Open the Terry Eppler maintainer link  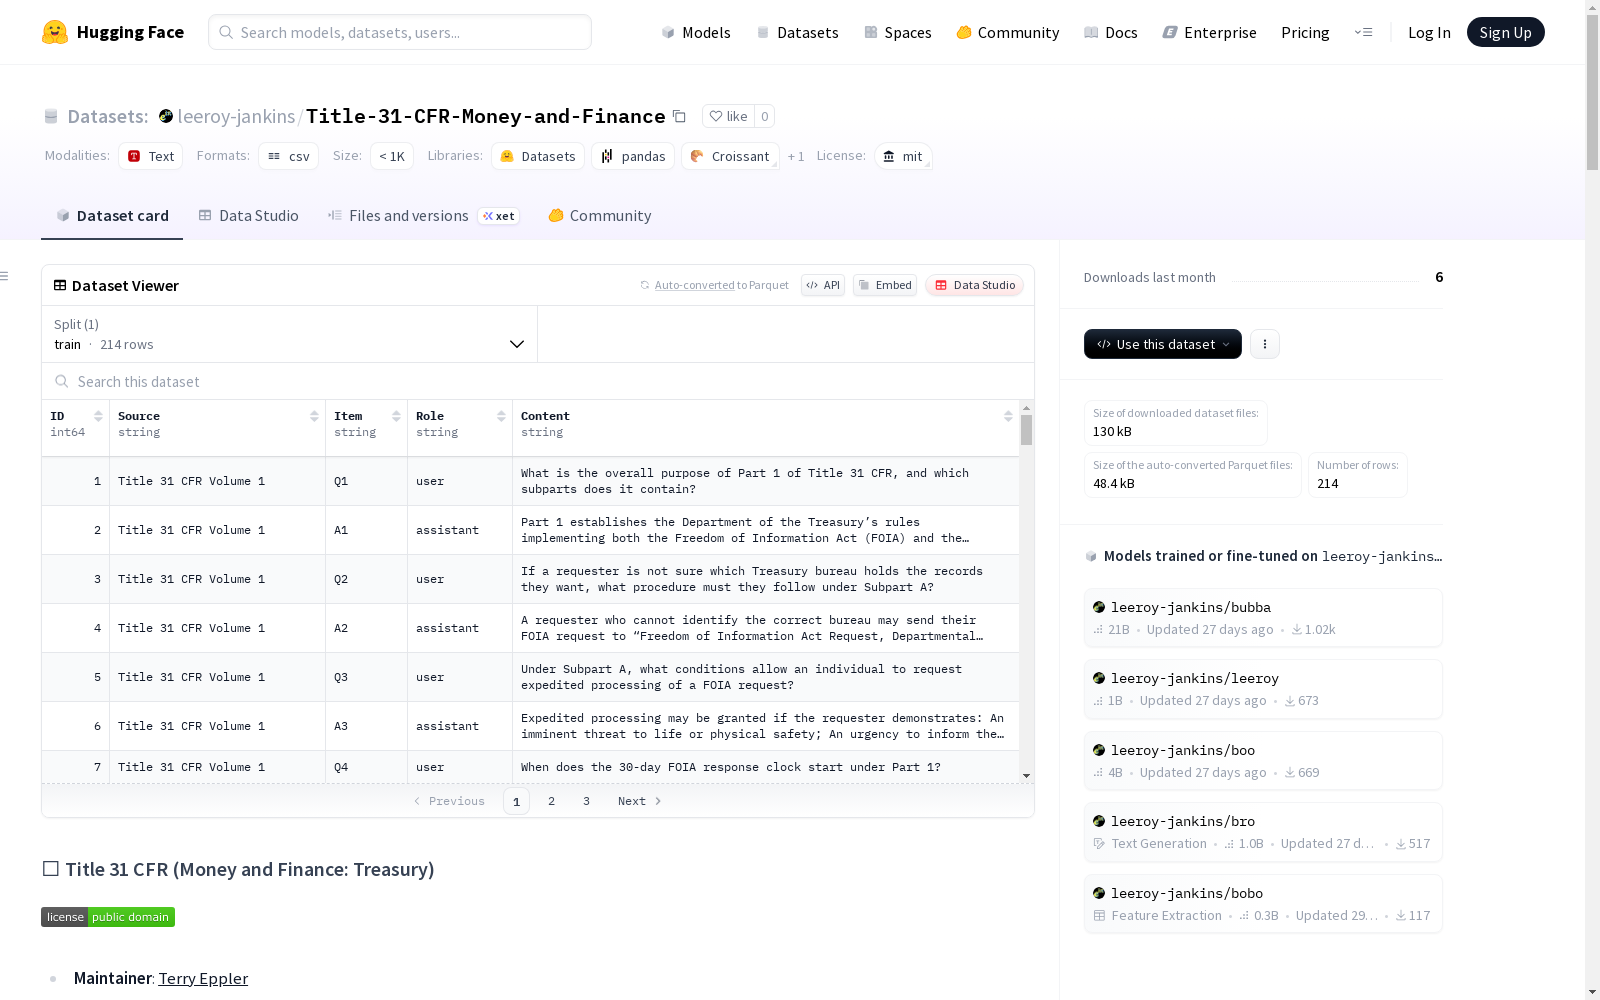coord(203,978)
